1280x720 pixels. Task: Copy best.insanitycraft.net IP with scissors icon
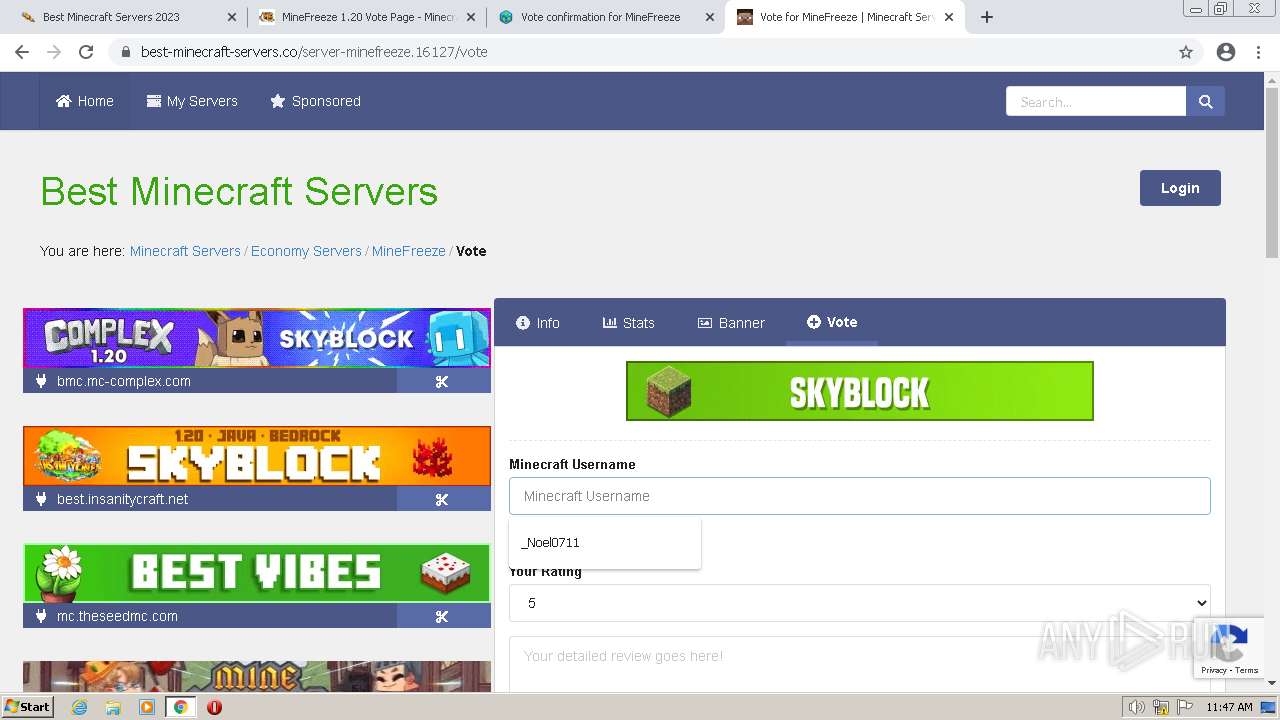tap(442, 499)
